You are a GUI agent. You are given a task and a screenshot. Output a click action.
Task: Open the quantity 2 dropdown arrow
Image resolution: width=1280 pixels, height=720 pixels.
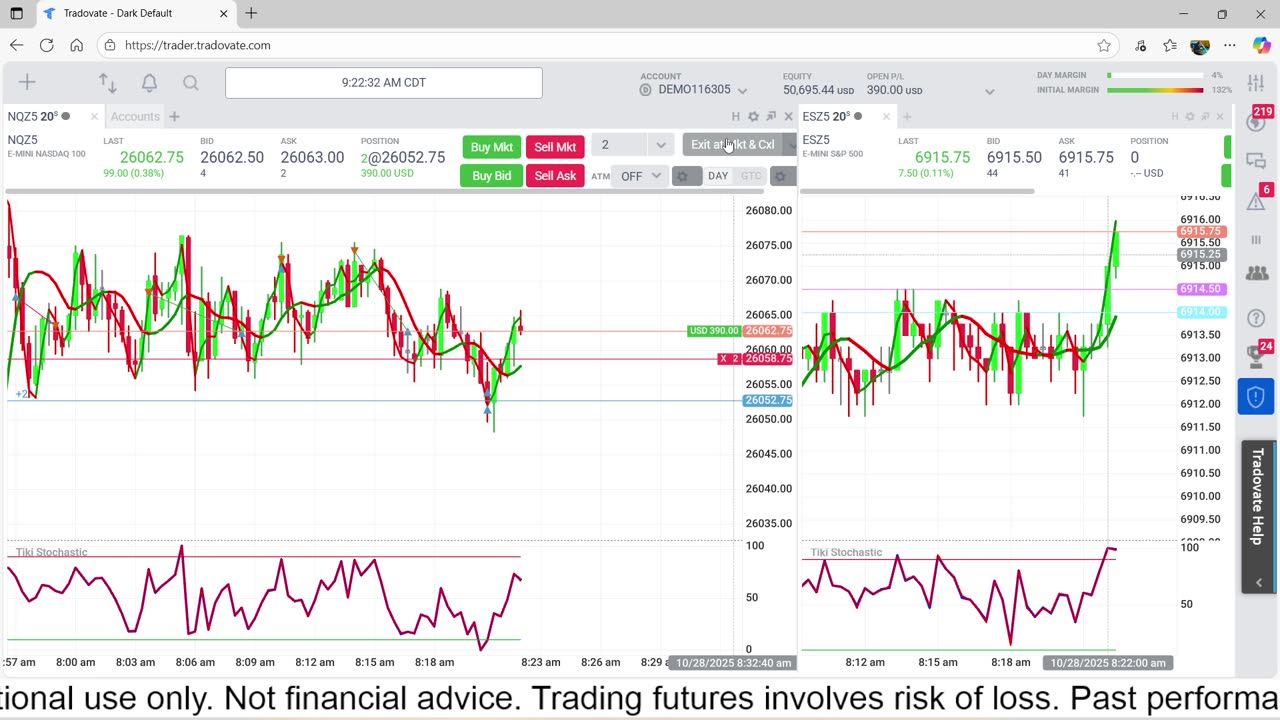coord(660,145)
